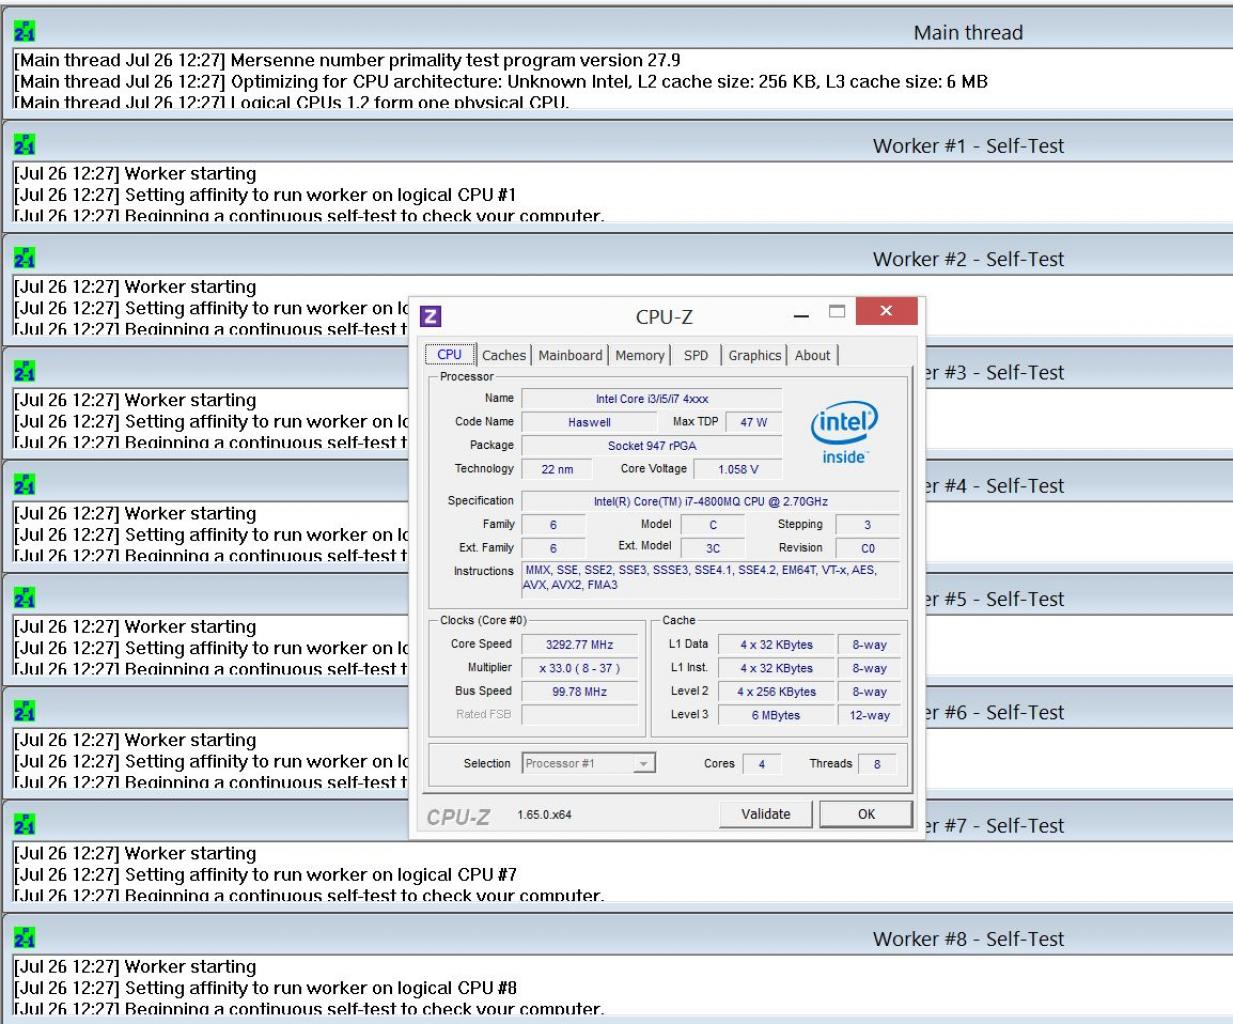Click the Prime95 icon of Worker #1 window
The height and width of the screenshot is (1024, 1233).
[x=25, y=145]
